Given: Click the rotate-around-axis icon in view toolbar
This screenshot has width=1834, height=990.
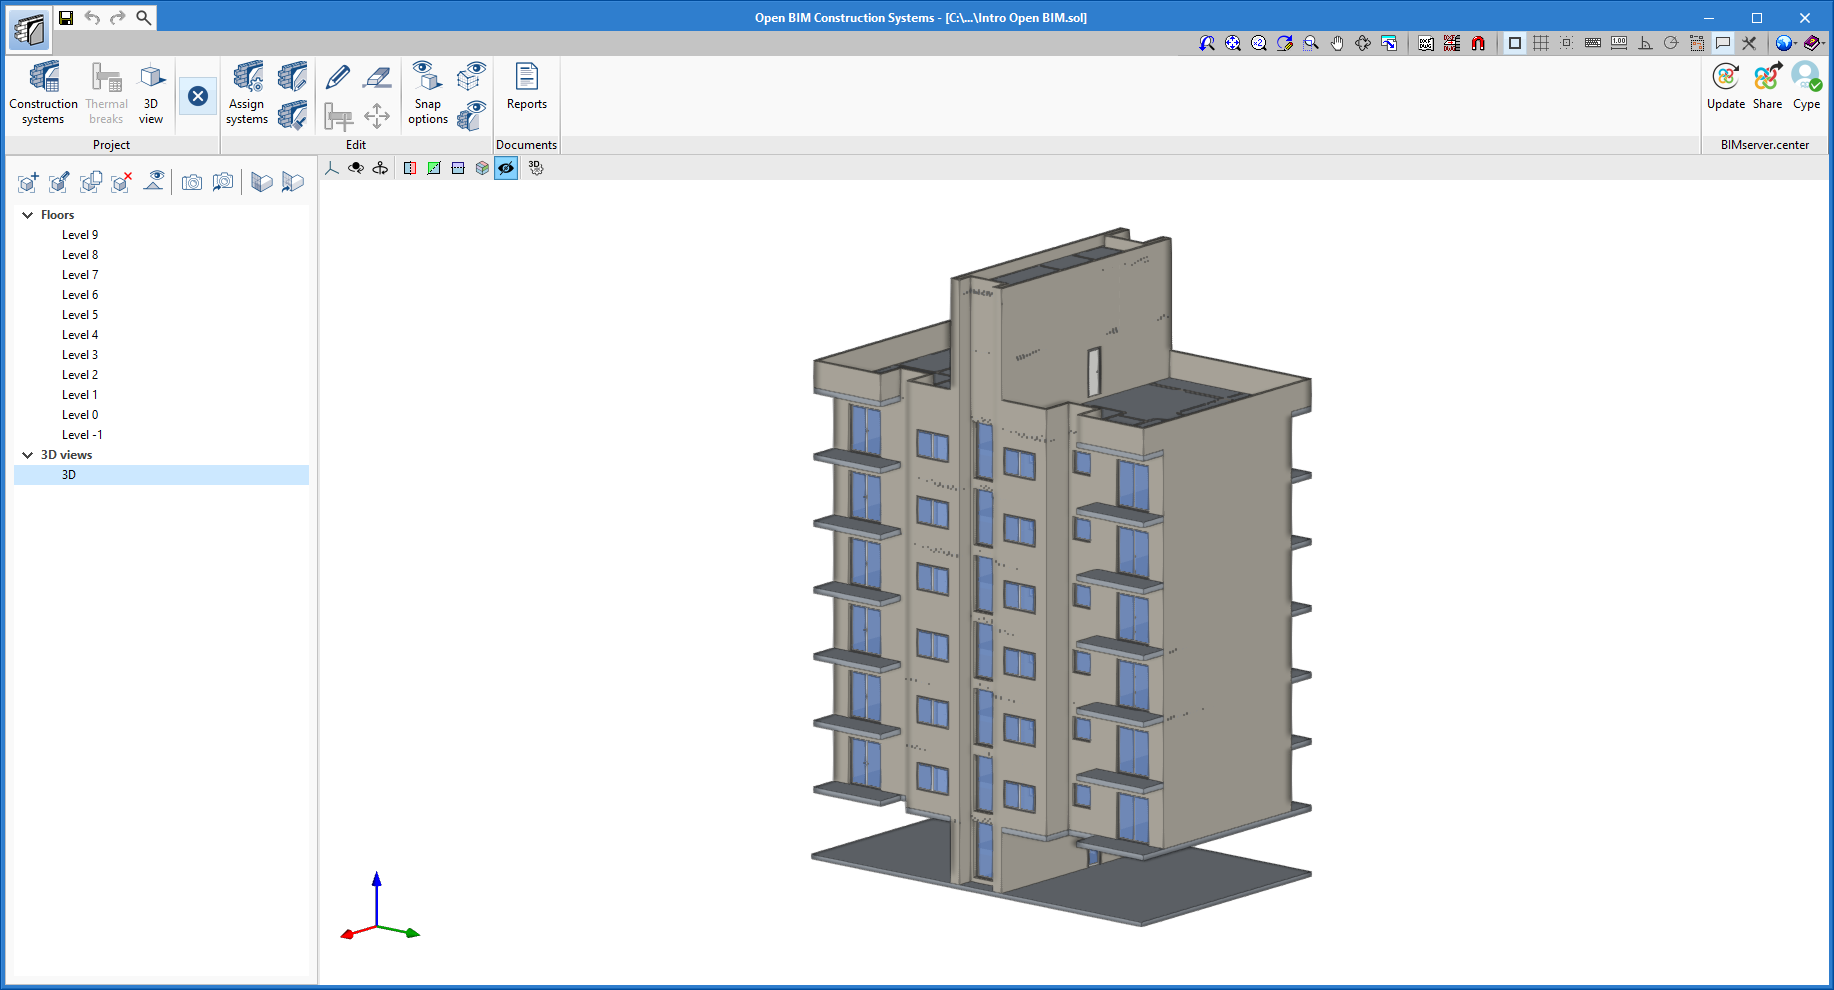Looking at the screenshot, I should click(380, 168).
